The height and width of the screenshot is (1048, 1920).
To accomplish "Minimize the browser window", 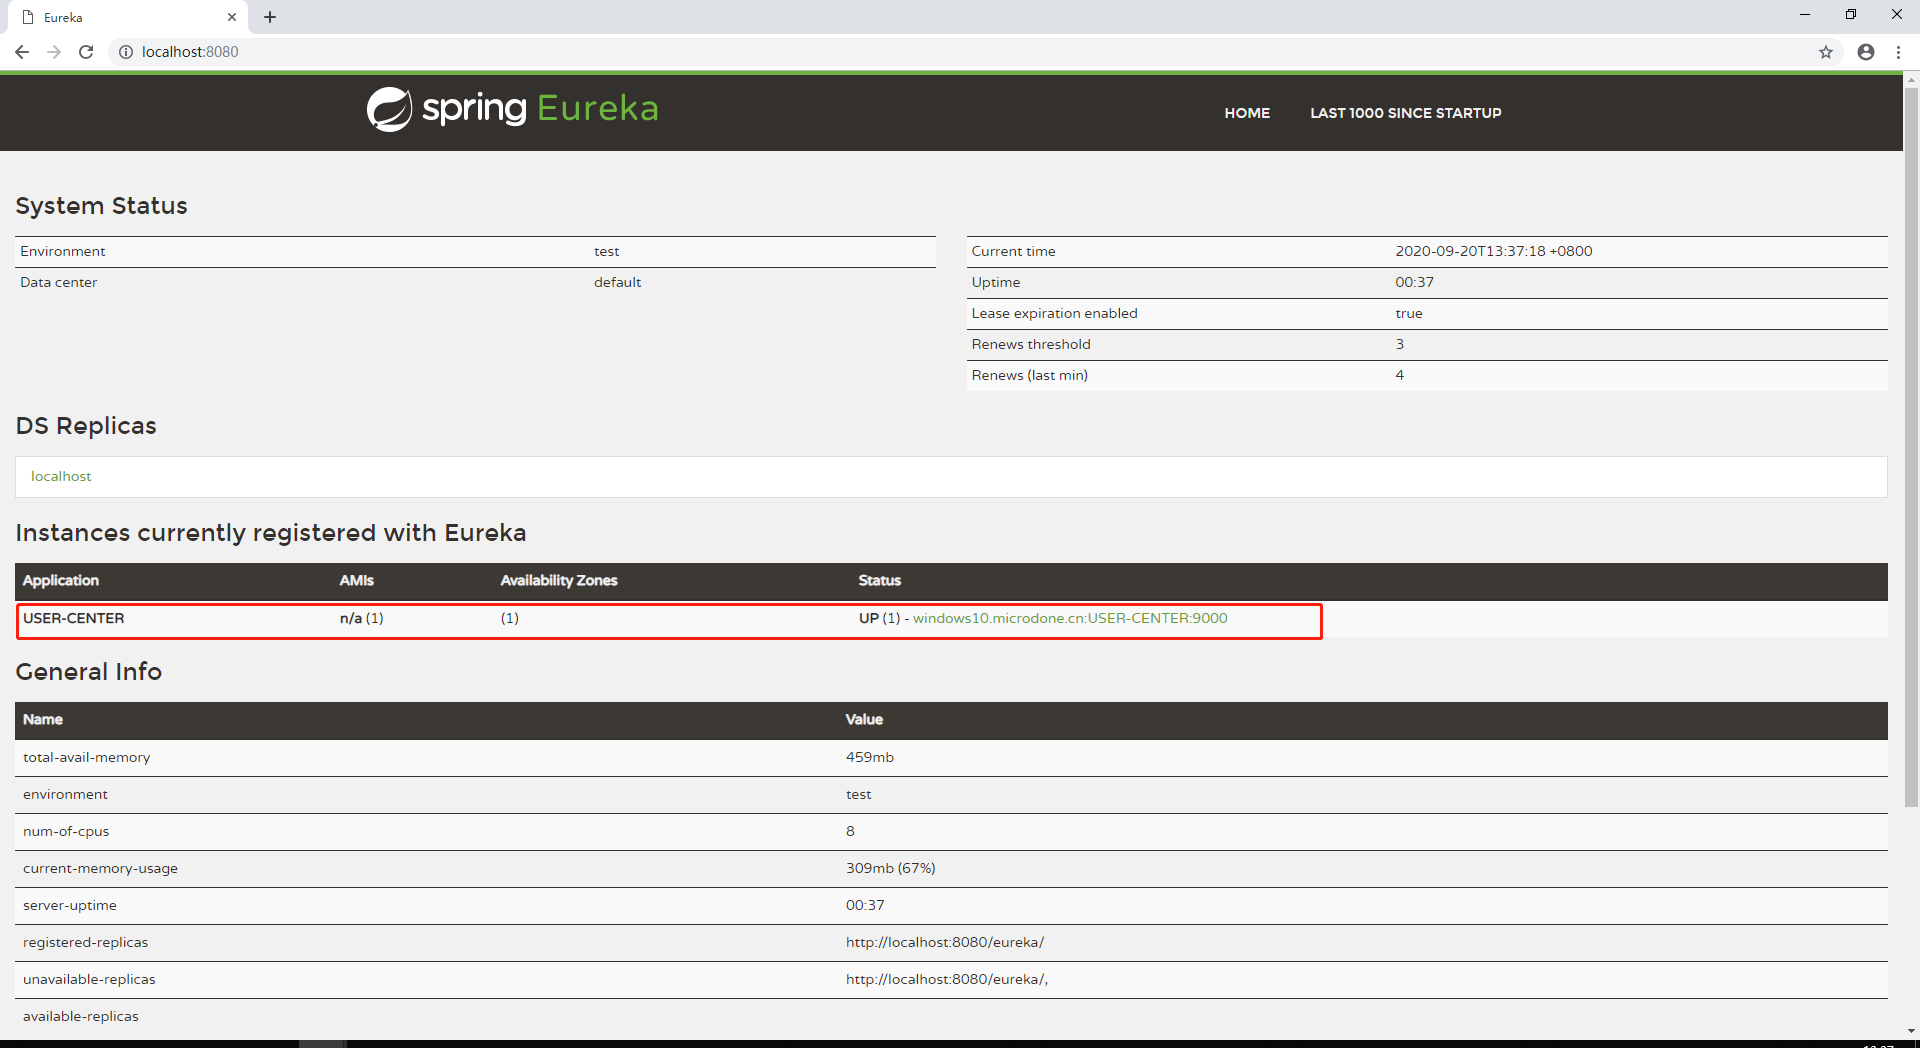I will click(1805, 15).
